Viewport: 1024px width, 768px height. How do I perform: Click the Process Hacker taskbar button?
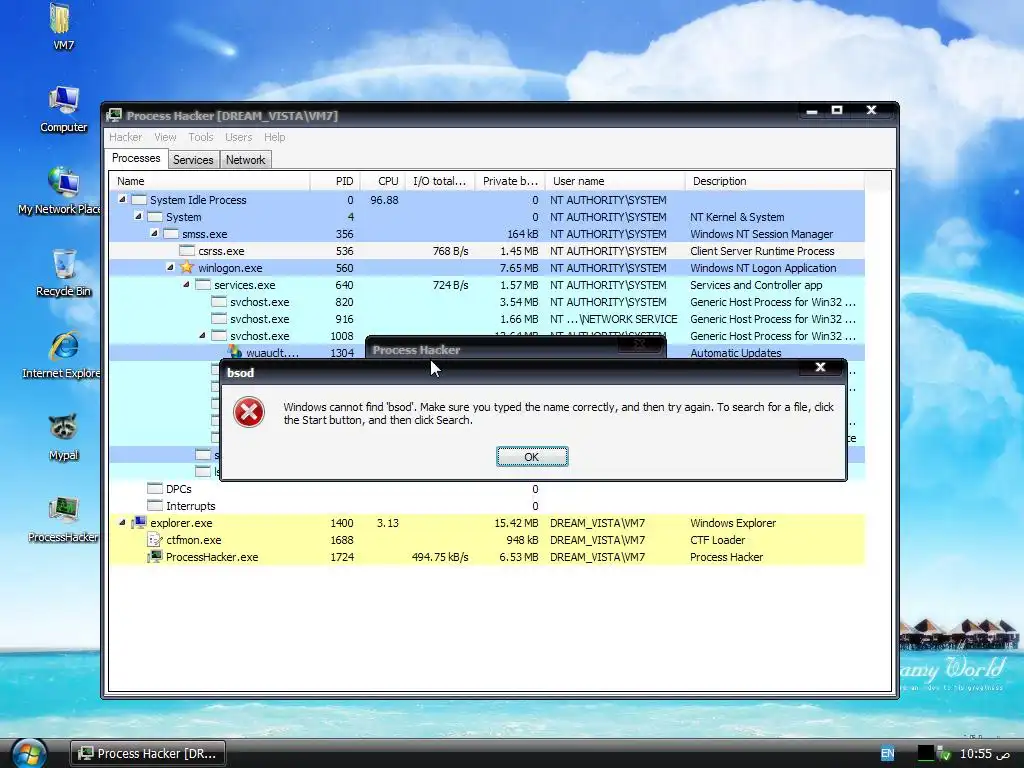(x=148, y=754)
